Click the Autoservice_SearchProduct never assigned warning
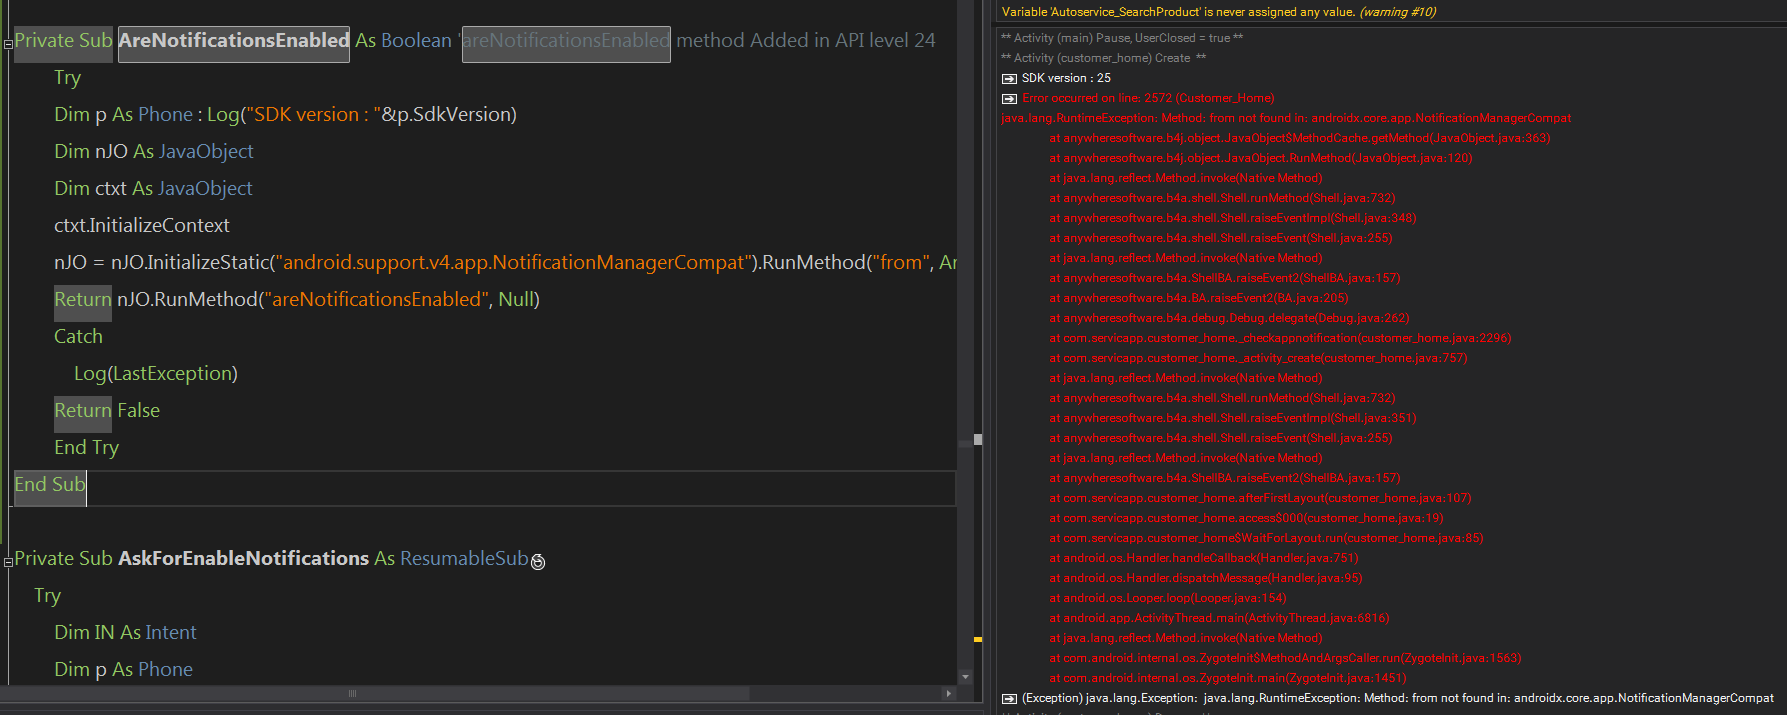The width and height of the screenshot is (1787, 715). pyautogui.click(x=1218, y=12)
